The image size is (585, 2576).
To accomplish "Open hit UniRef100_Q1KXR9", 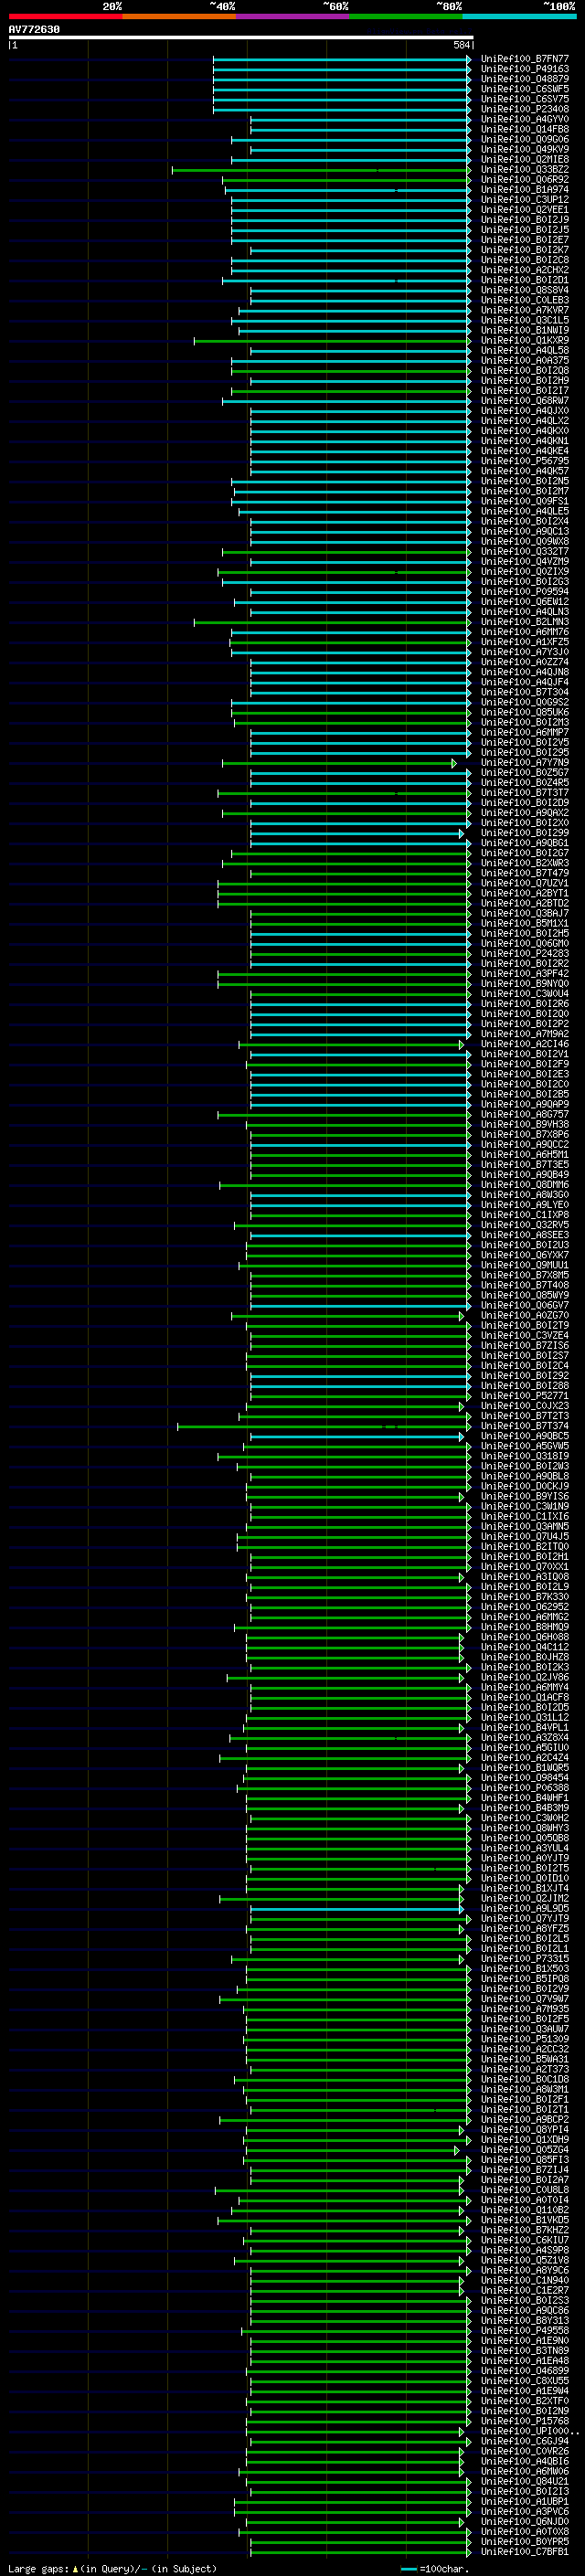I will [x=524, y=341].
